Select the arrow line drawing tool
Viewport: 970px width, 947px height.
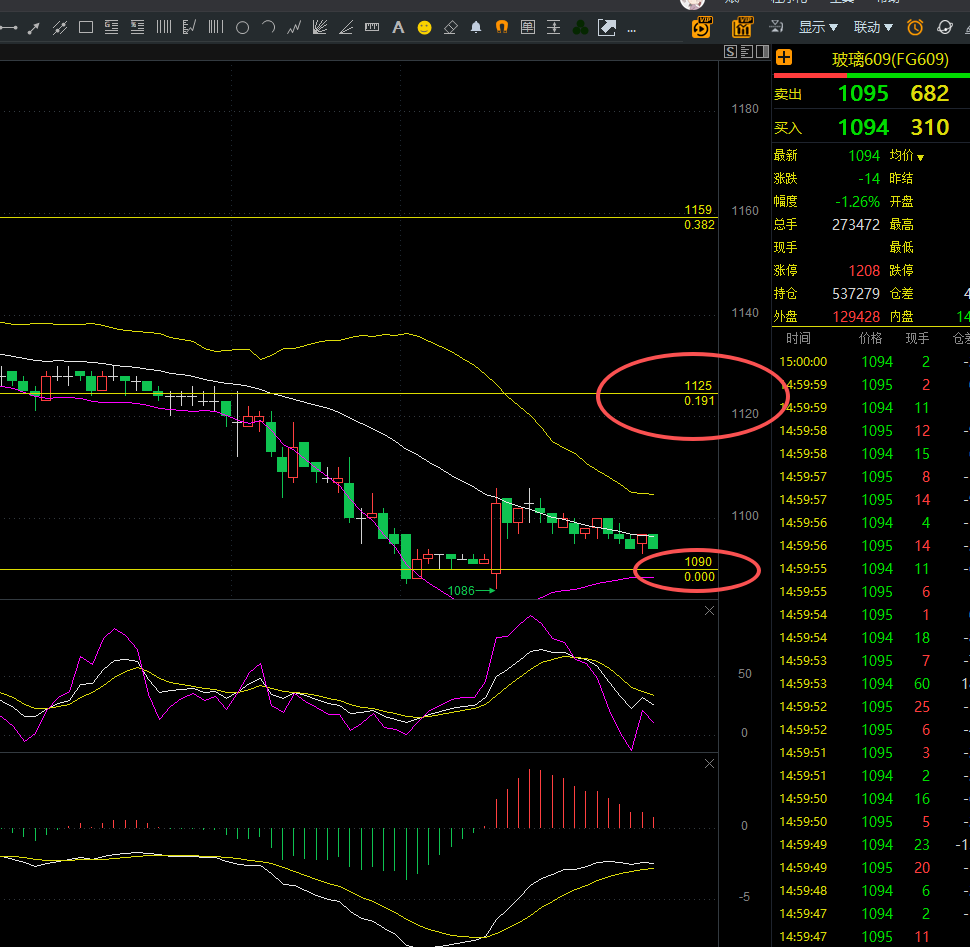pyautogui.click(x=34, y=28)
